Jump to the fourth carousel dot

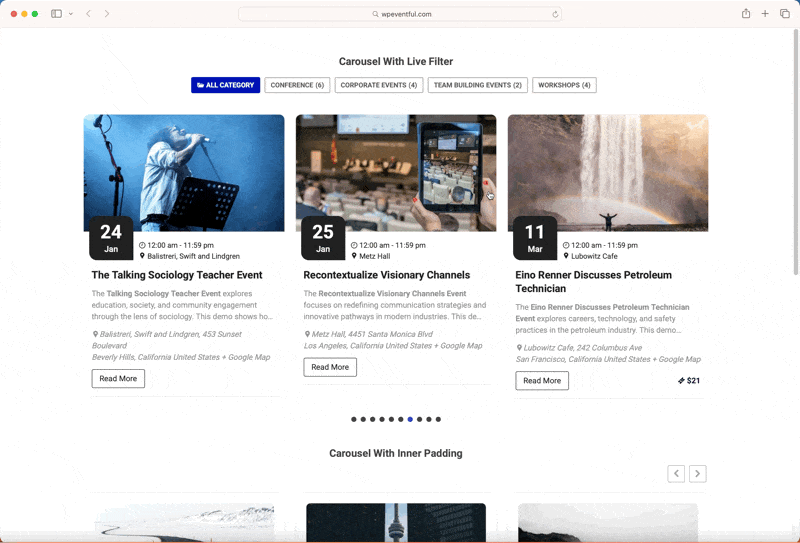(382, 419)
